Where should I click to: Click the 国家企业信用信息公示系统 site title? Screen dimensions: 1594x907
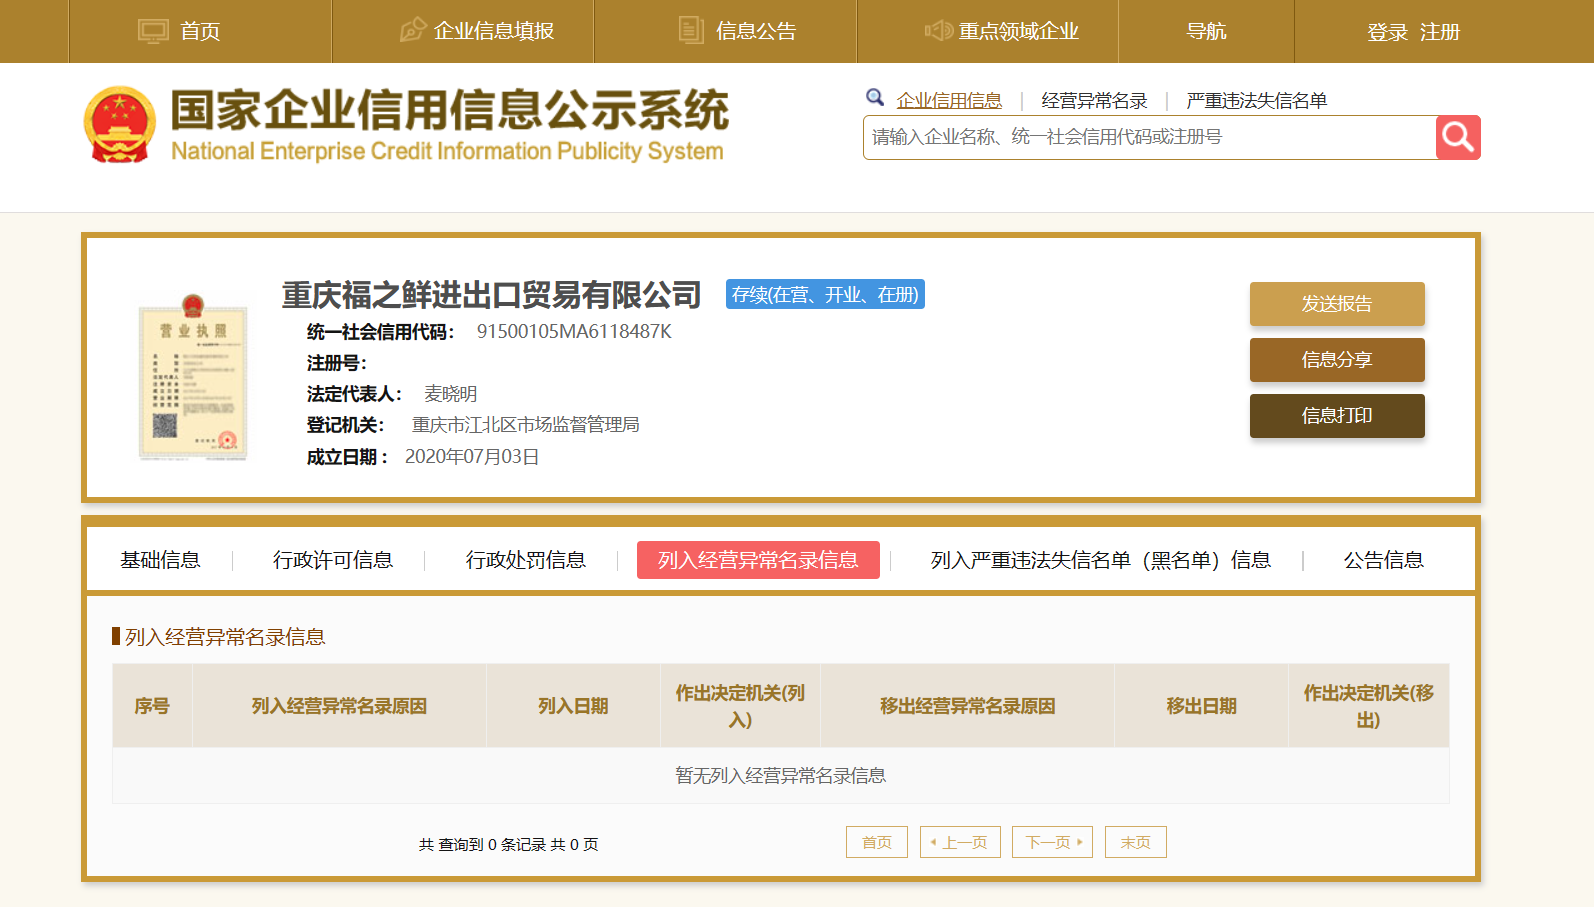click(x=449, y=110)
